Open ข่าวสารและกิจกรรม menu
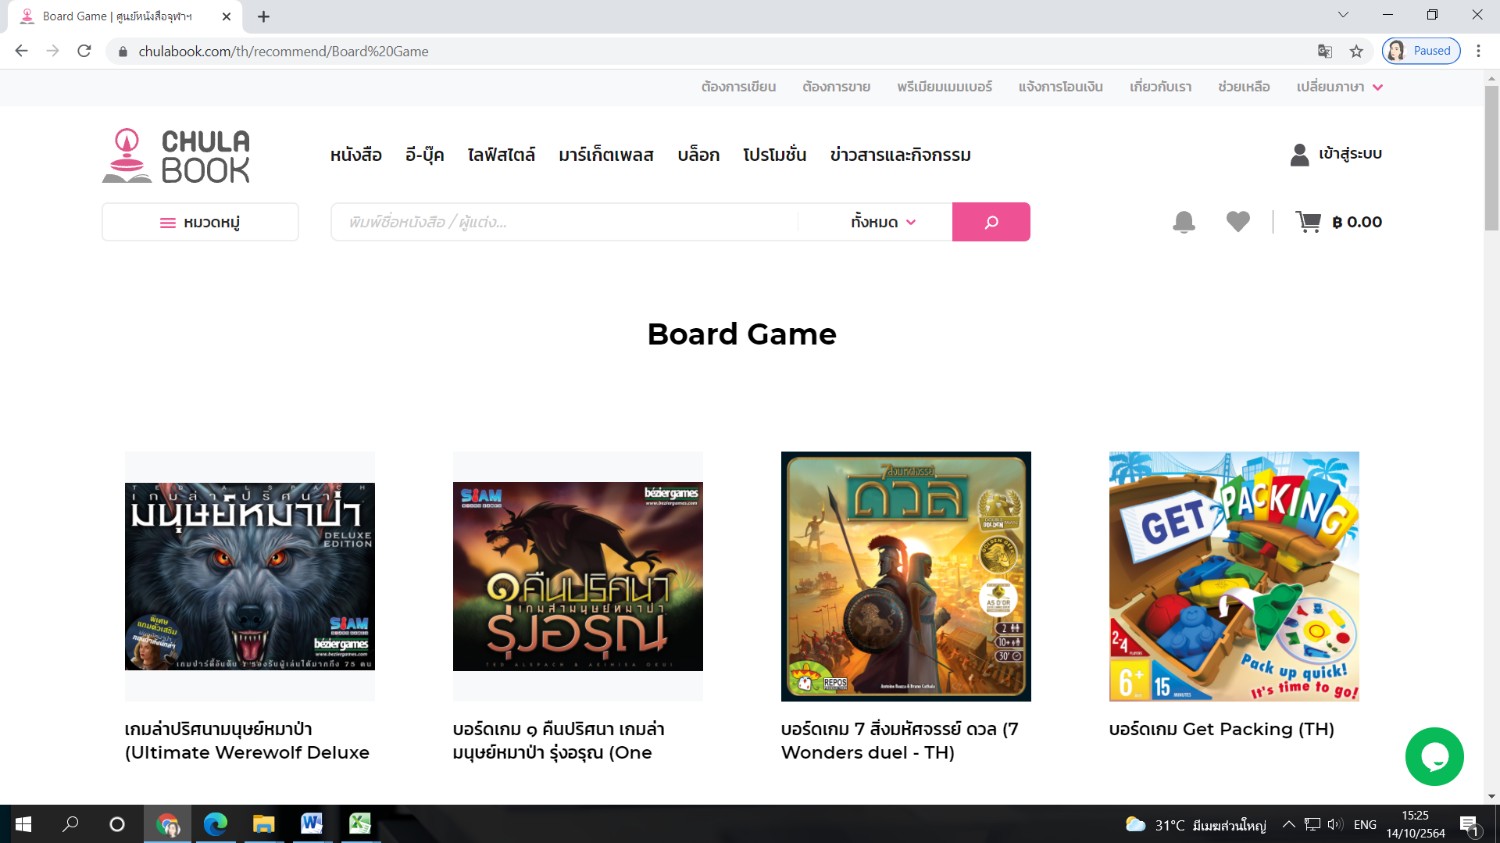This screenshot has height=843, width=1500. 900,155
